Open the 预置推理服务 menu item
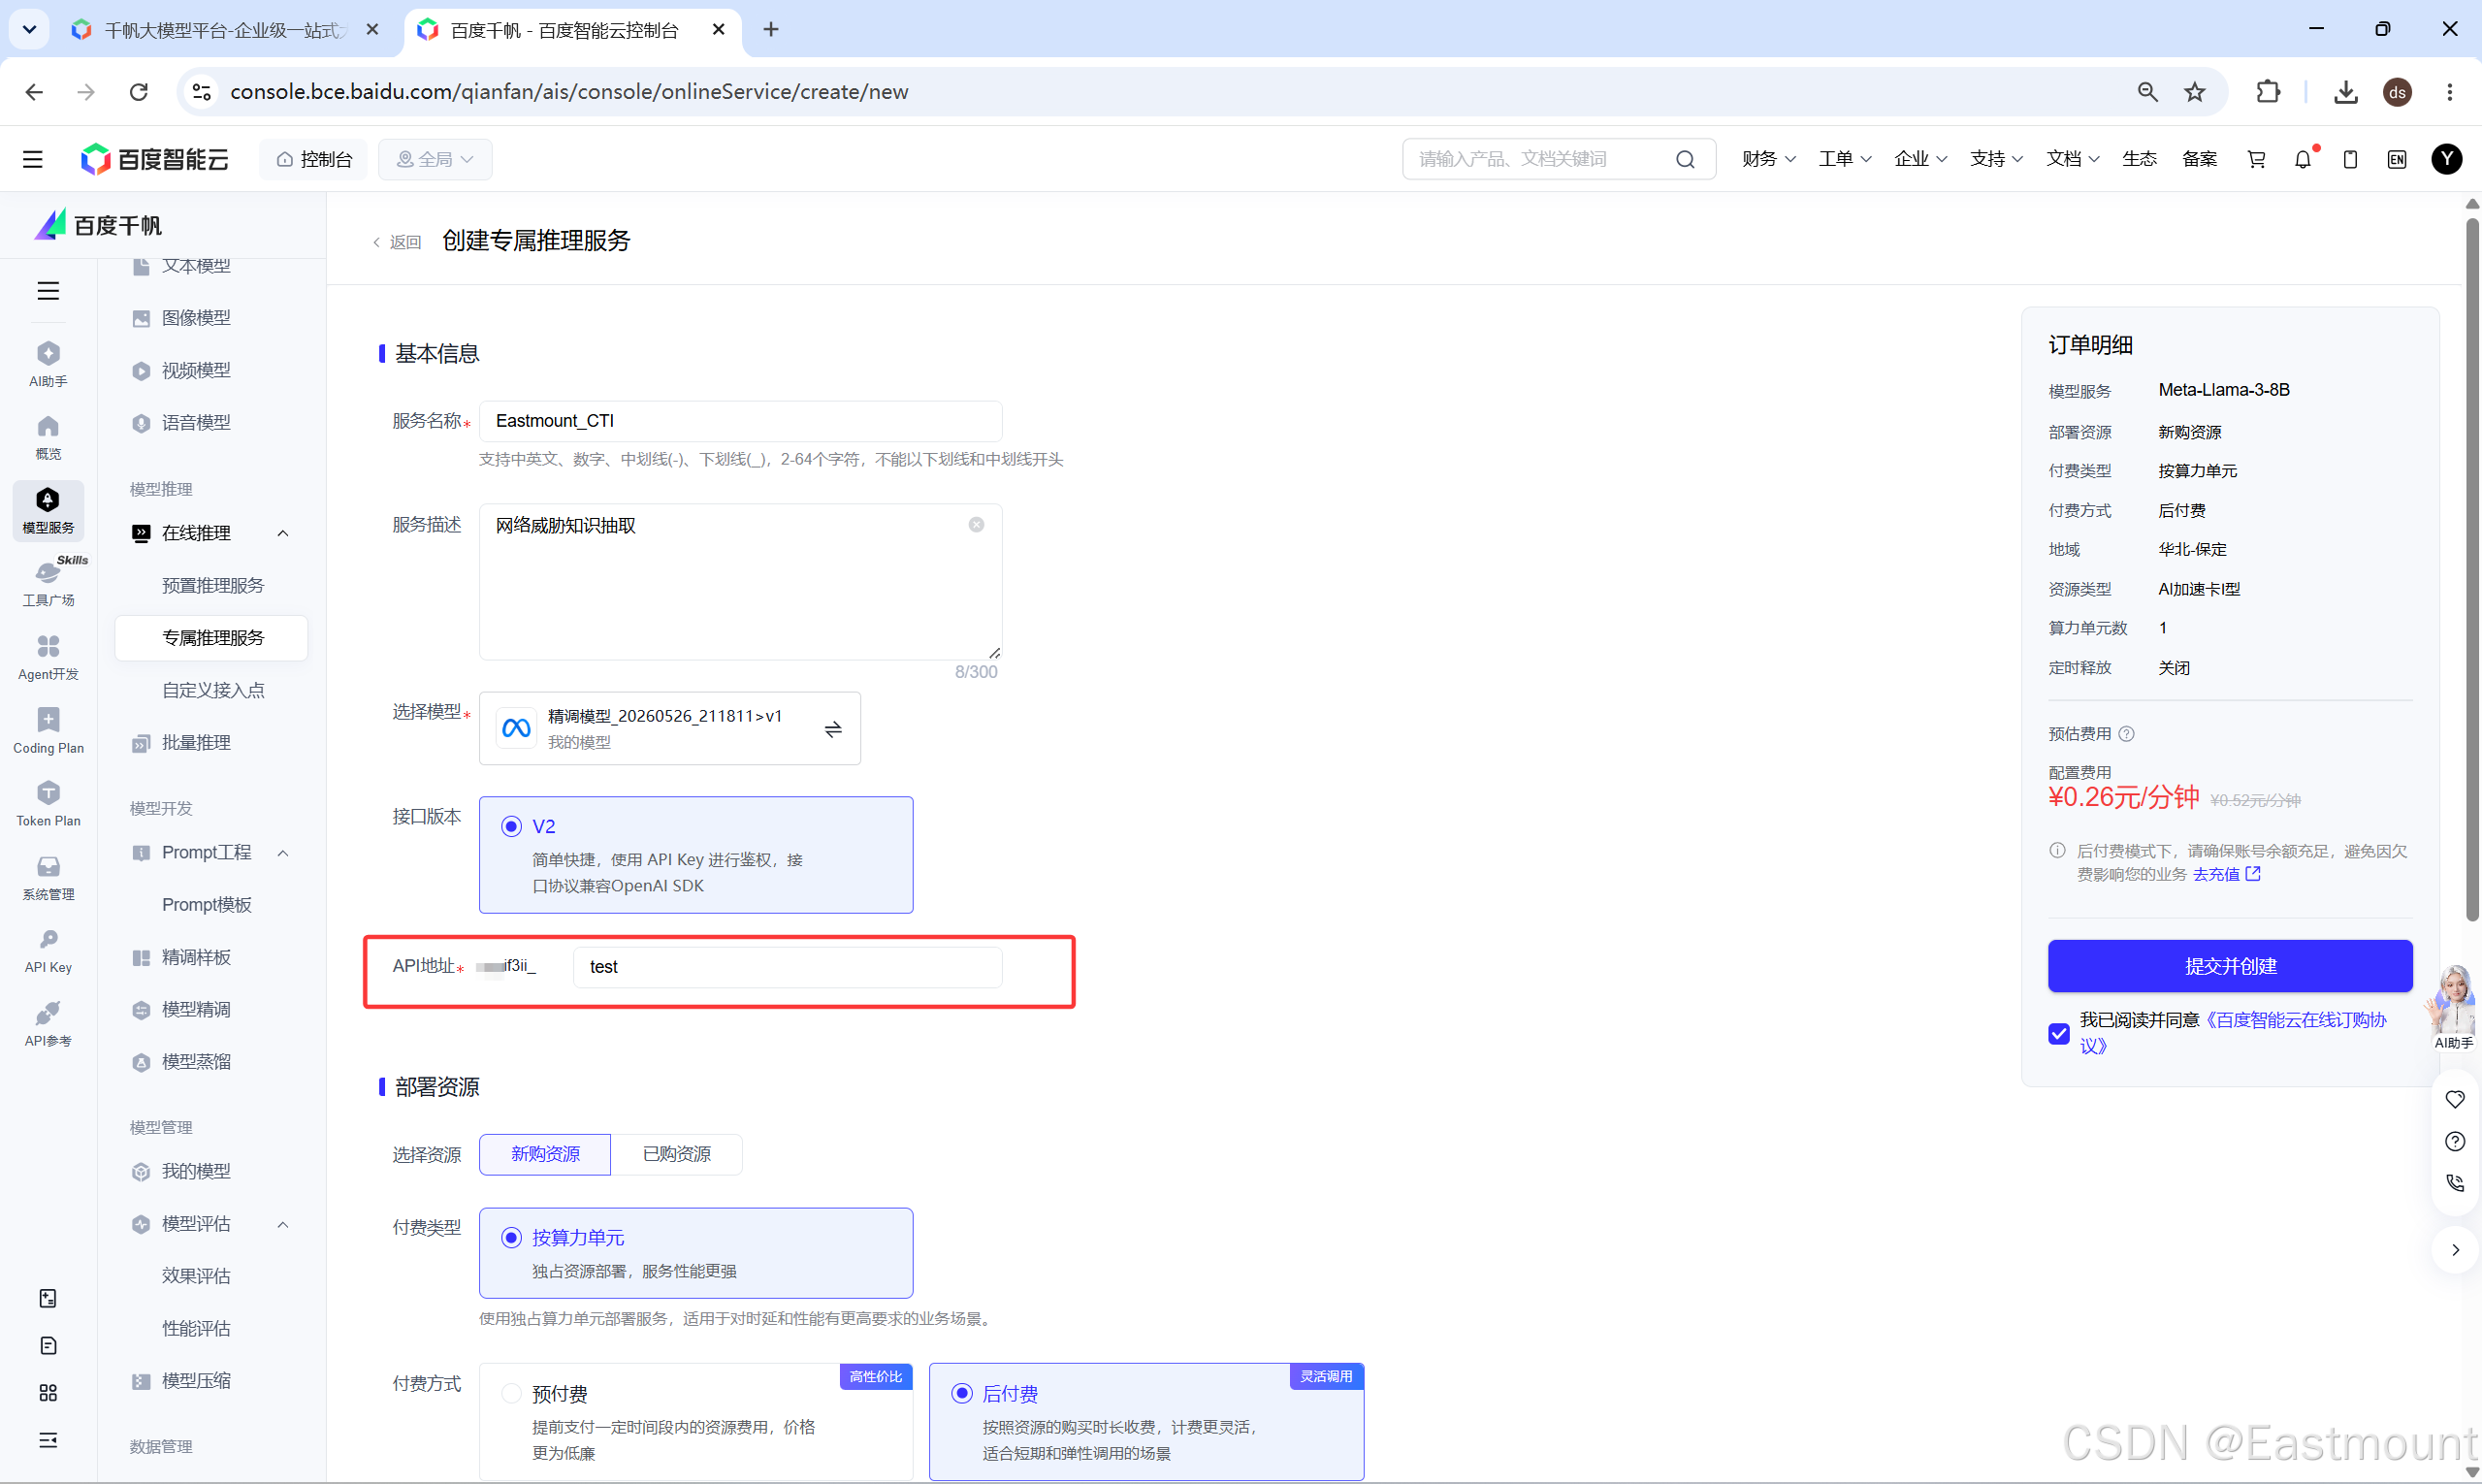 212,586
